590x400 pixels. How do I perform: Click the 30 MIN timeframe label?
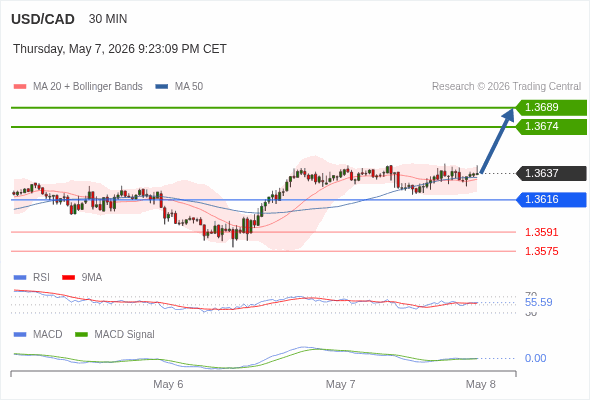pyautogui.click(x=108, y=19)
